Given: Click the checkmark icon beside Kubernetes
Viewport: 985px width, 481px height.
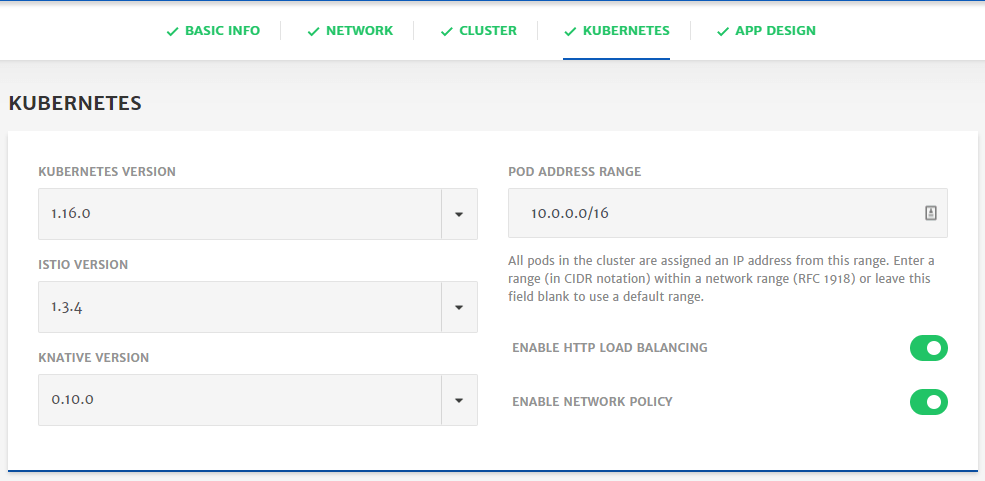Looking at the screenshot, I should pyautogui.click(x=570, y=31).
